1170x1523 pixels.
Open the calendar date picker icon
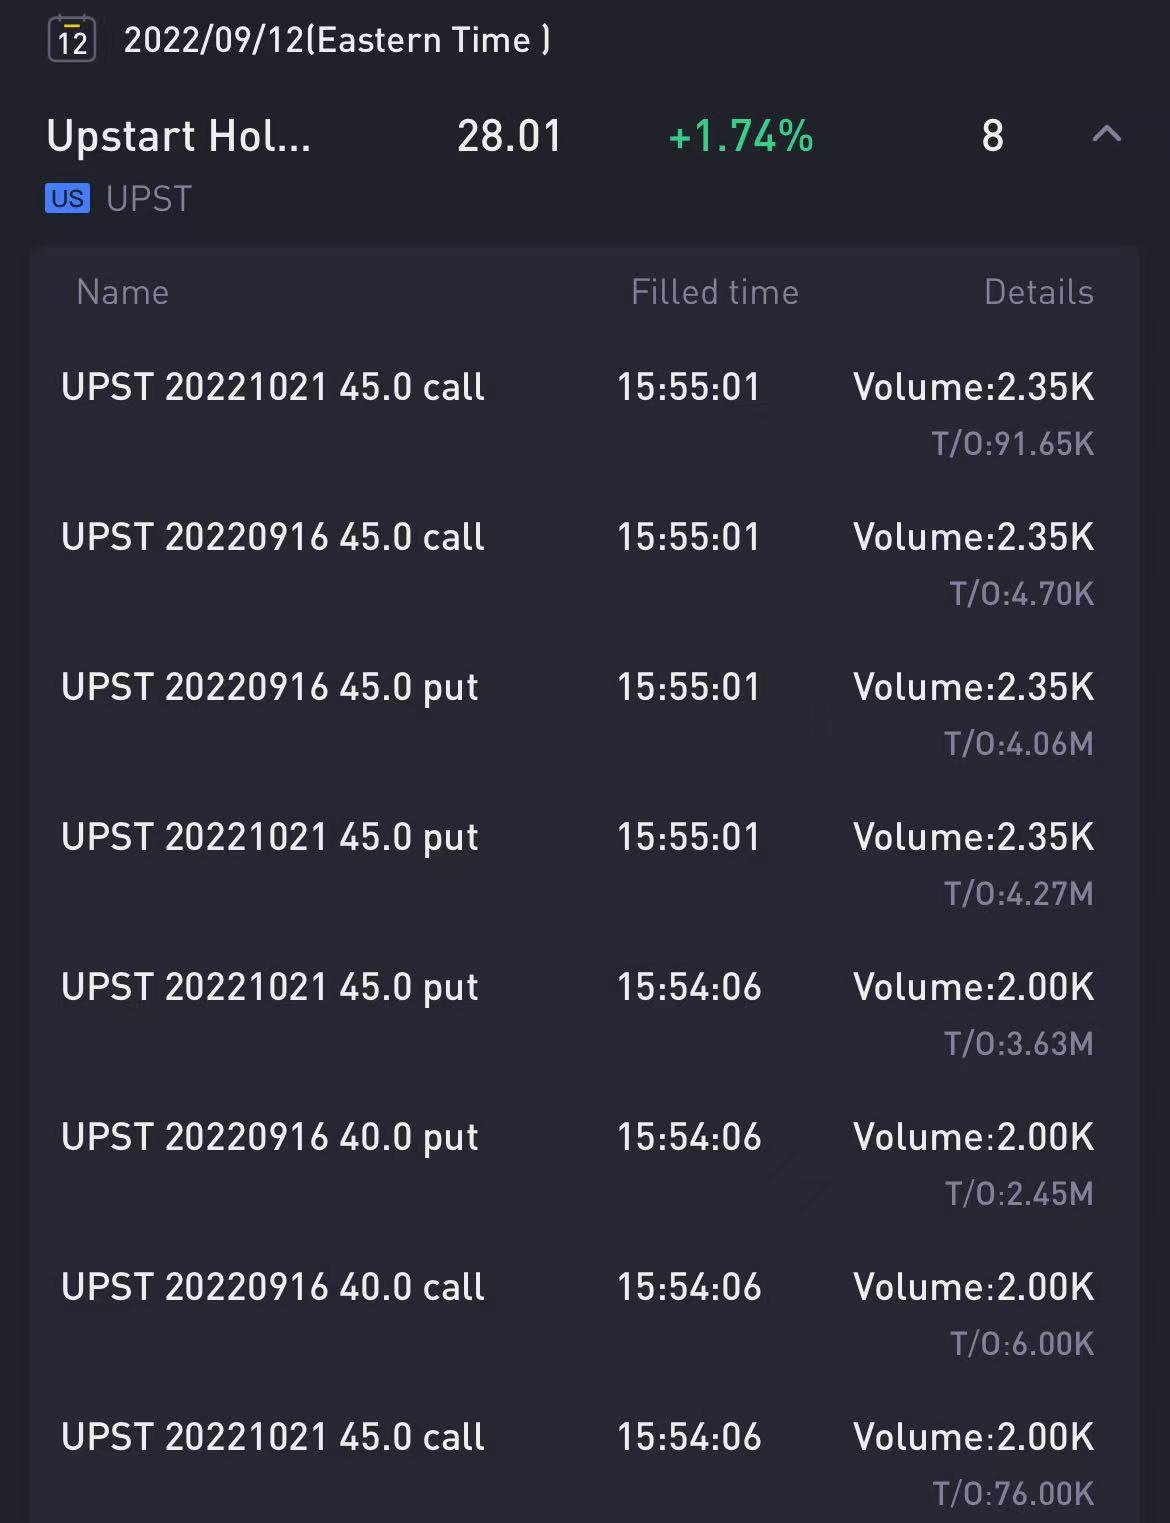tap(72, 39)
